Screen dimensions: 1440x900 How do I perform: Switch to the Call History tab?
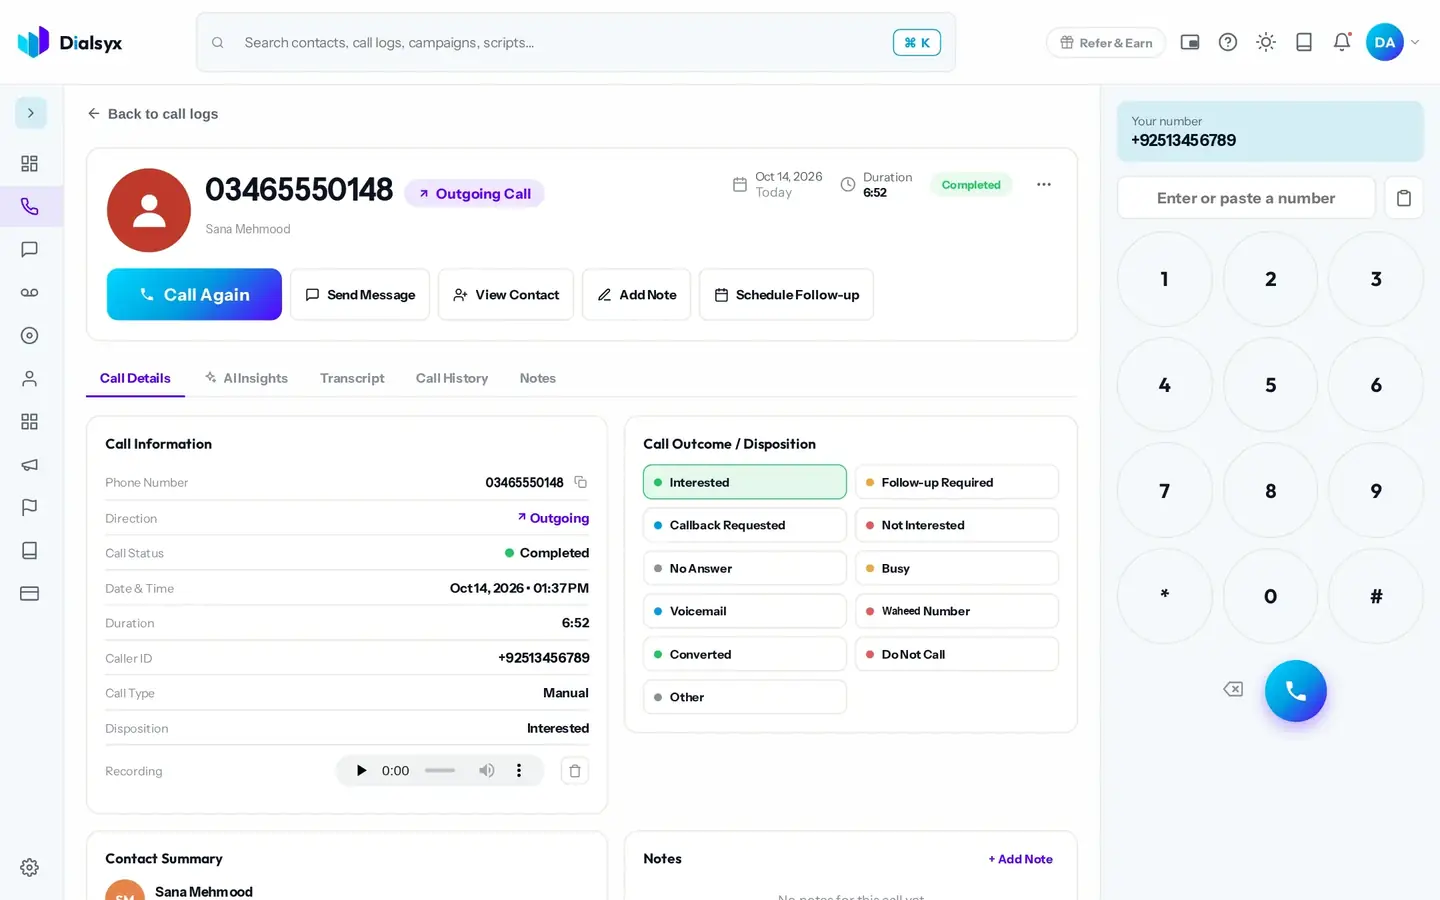452,378
